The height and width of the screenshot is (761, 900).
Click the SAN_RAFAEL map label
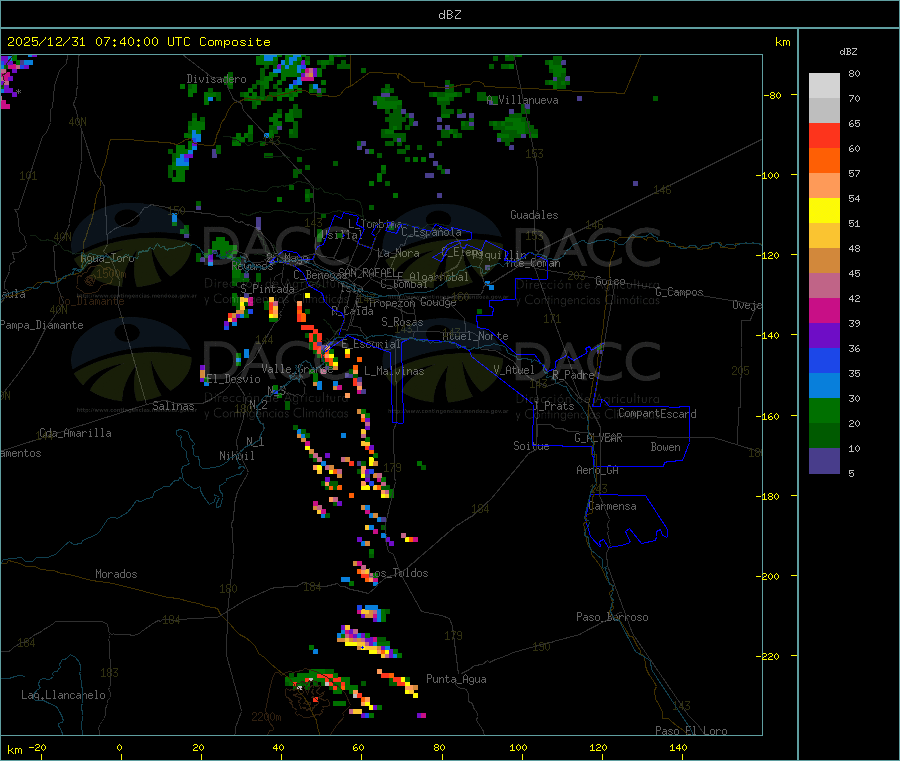click(x=367, y=272)
